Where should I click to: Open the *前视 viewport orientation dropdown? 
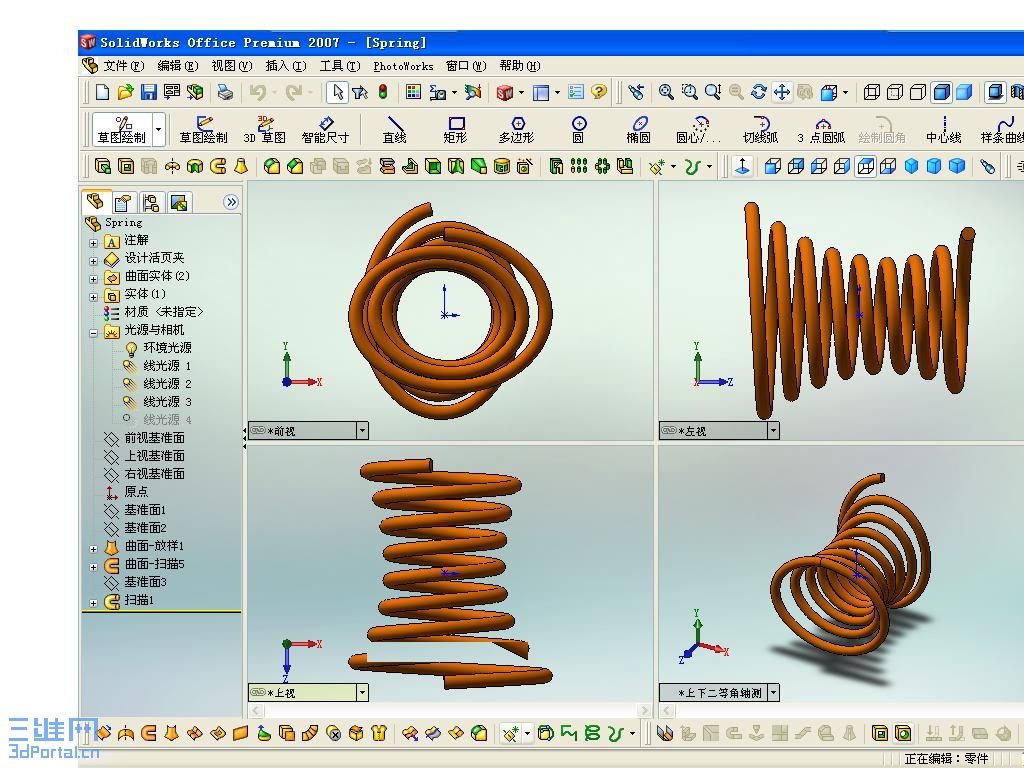[362, 430]
